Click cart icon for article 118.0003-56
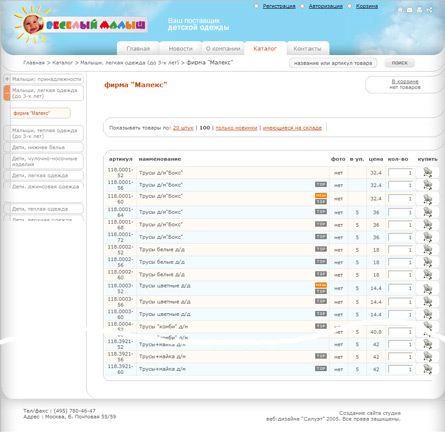Viewport: 445px width, 432px height. point(427,302)
